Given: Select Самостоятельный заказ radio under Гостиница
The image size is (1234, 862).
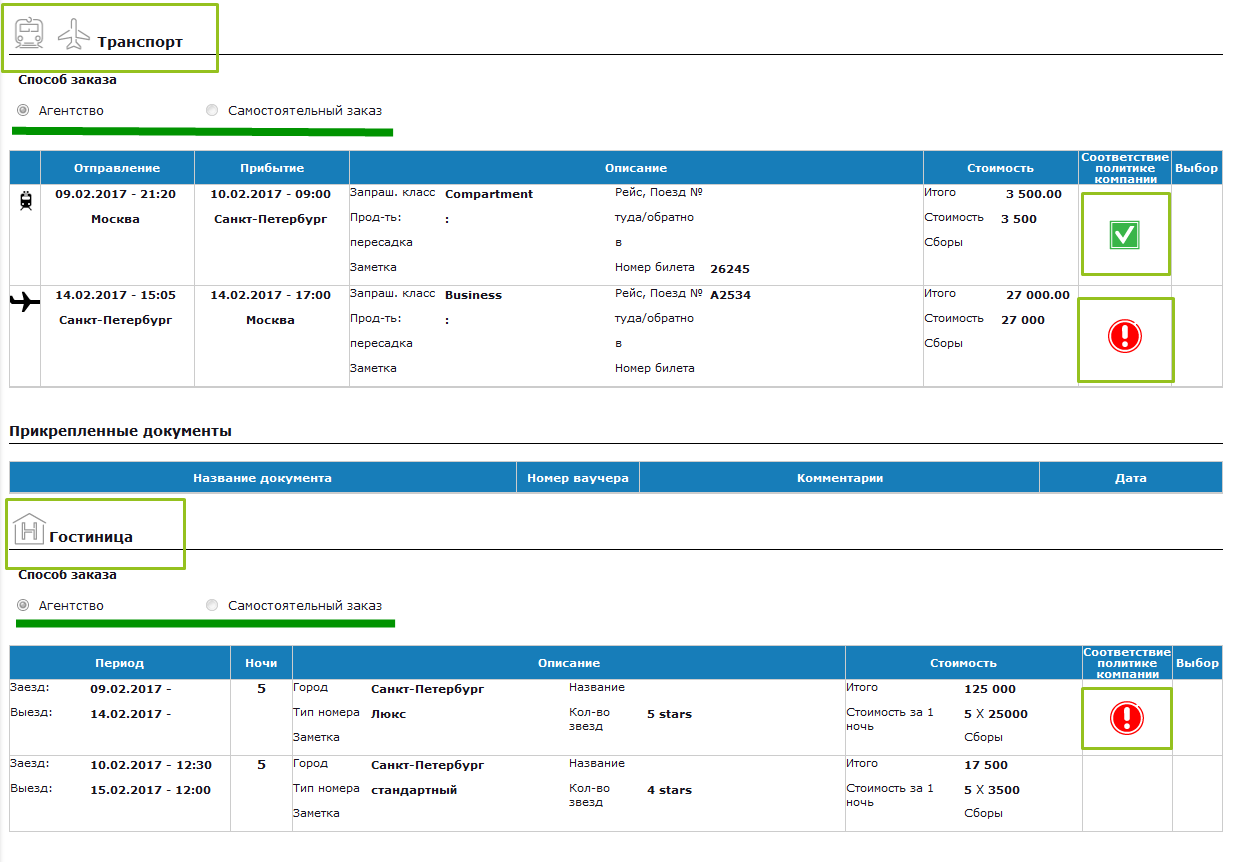Looking at the screenshot, I should tap(211, 606).
